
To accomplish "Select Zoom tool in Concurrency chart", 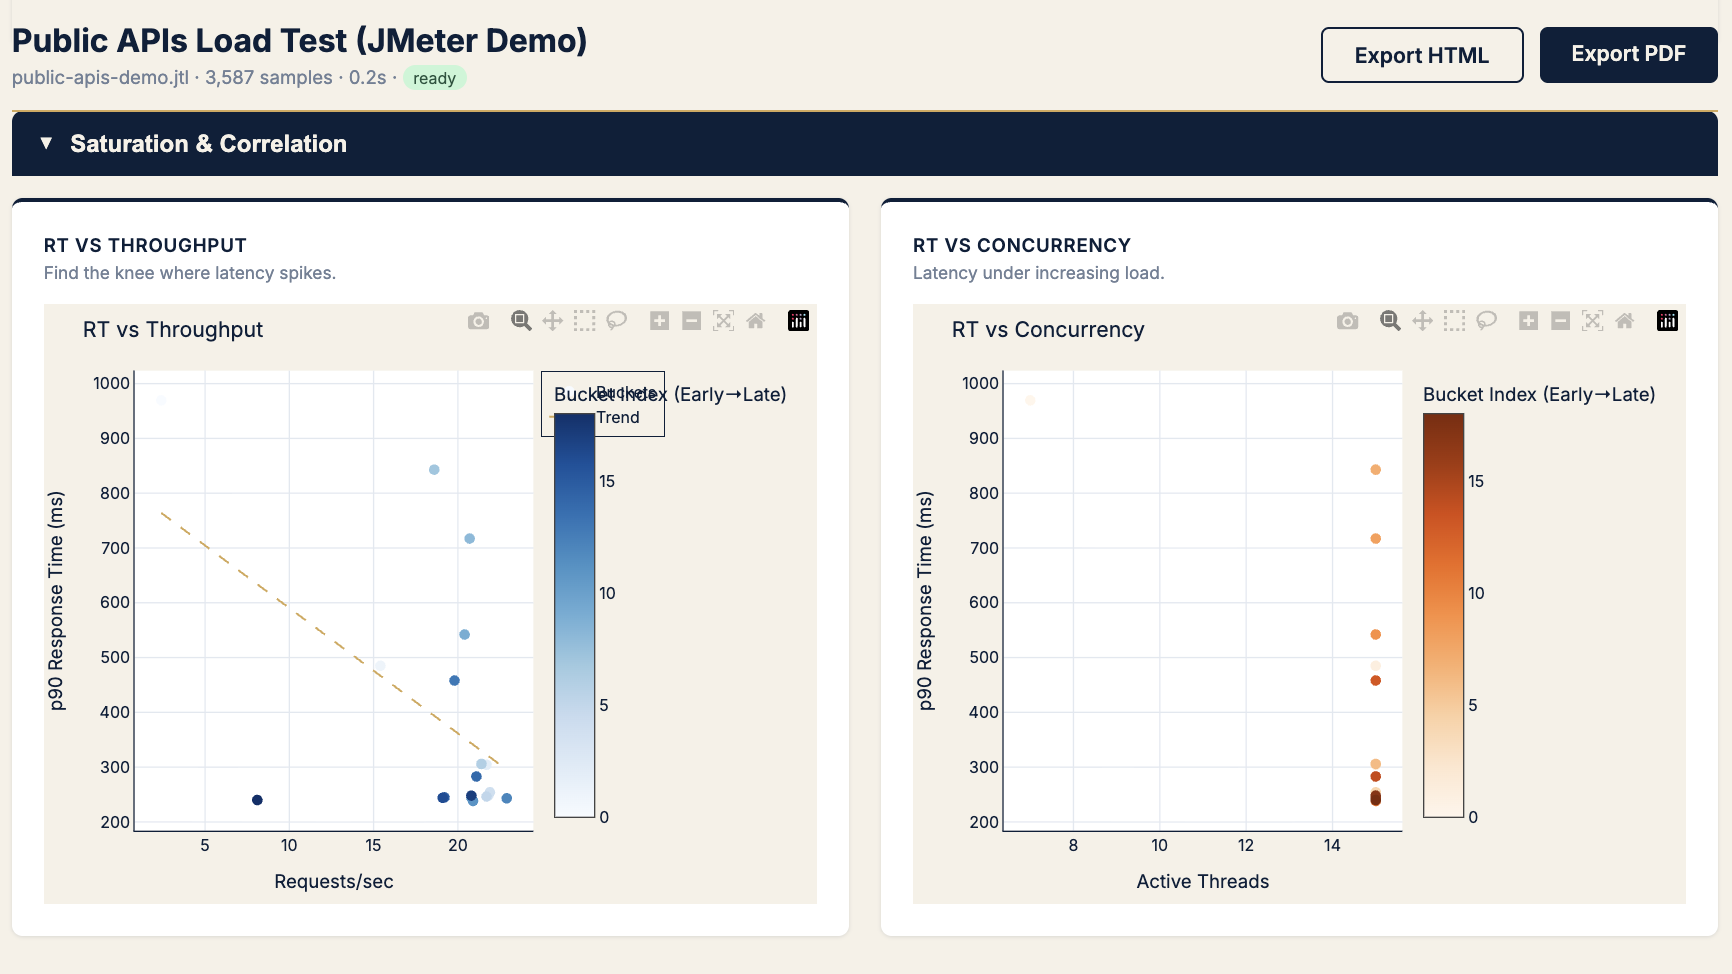I will coord(1390,321).
